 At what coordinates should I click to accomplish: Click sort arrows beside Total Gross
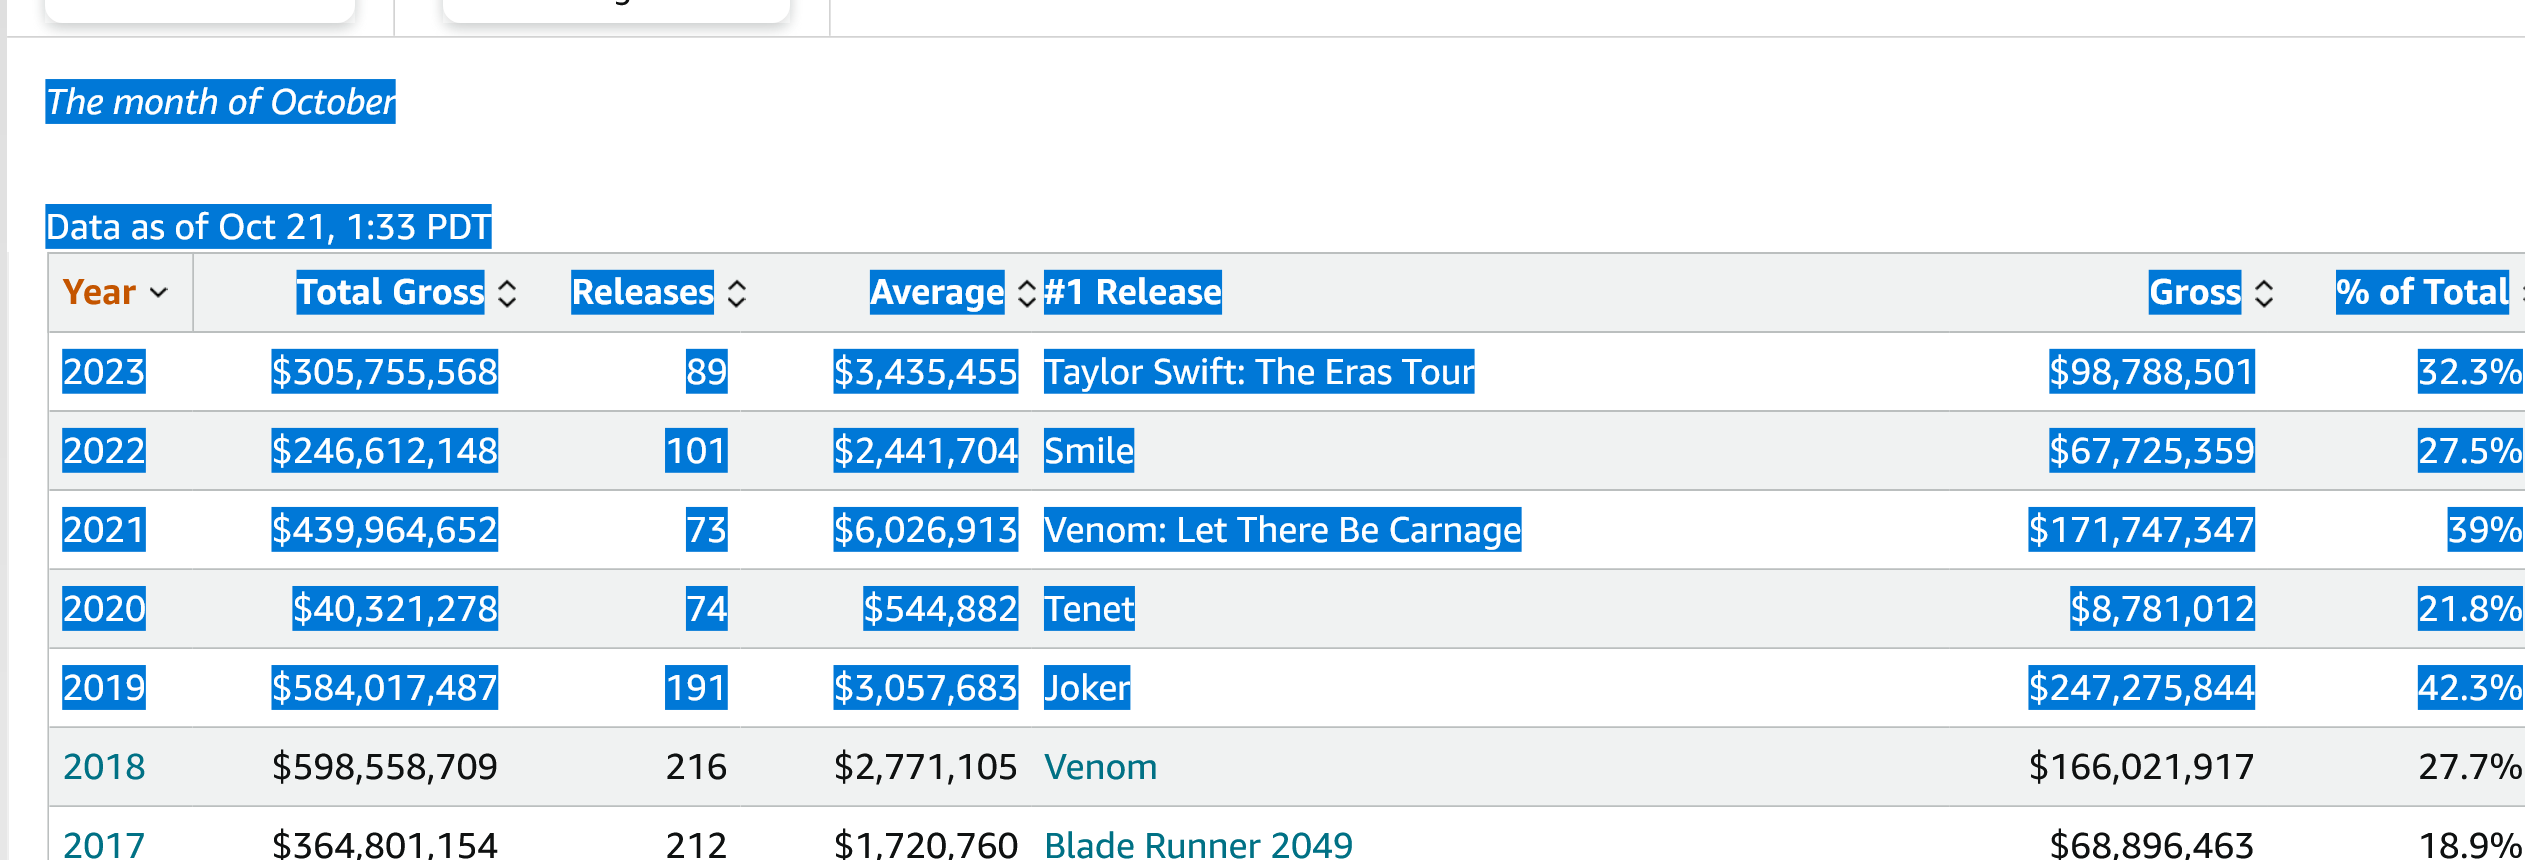coord(507,293)
